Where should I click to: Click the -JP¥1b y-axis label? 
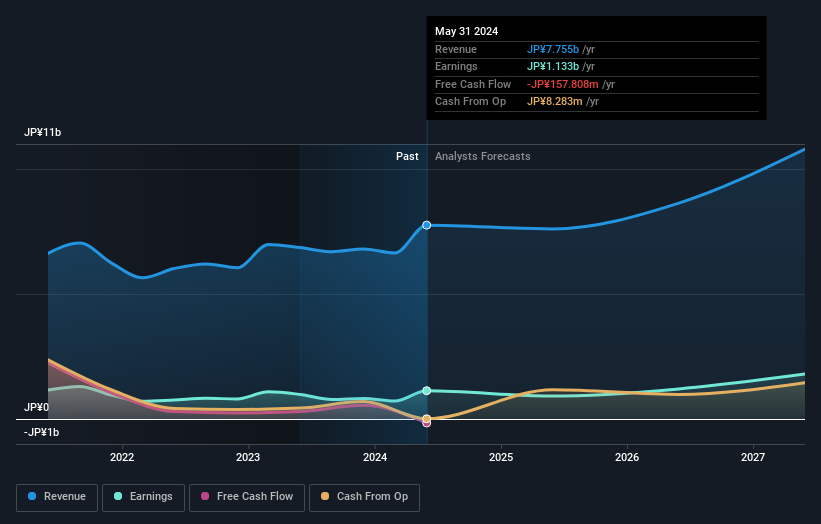point(41,432)
